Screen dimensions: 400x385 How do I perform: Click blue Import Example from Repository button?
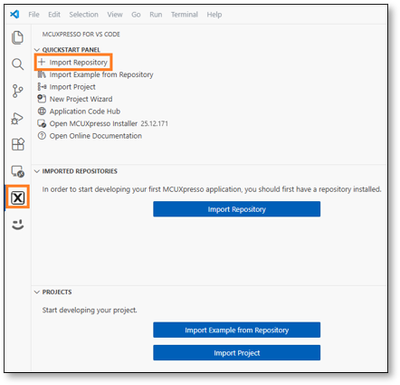237,330
